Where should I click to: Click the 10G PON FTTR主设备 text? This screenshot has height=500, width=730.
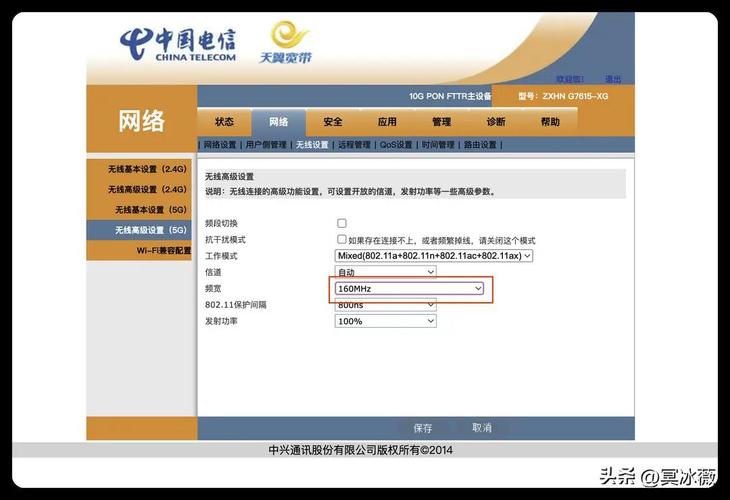click(450, 96)
